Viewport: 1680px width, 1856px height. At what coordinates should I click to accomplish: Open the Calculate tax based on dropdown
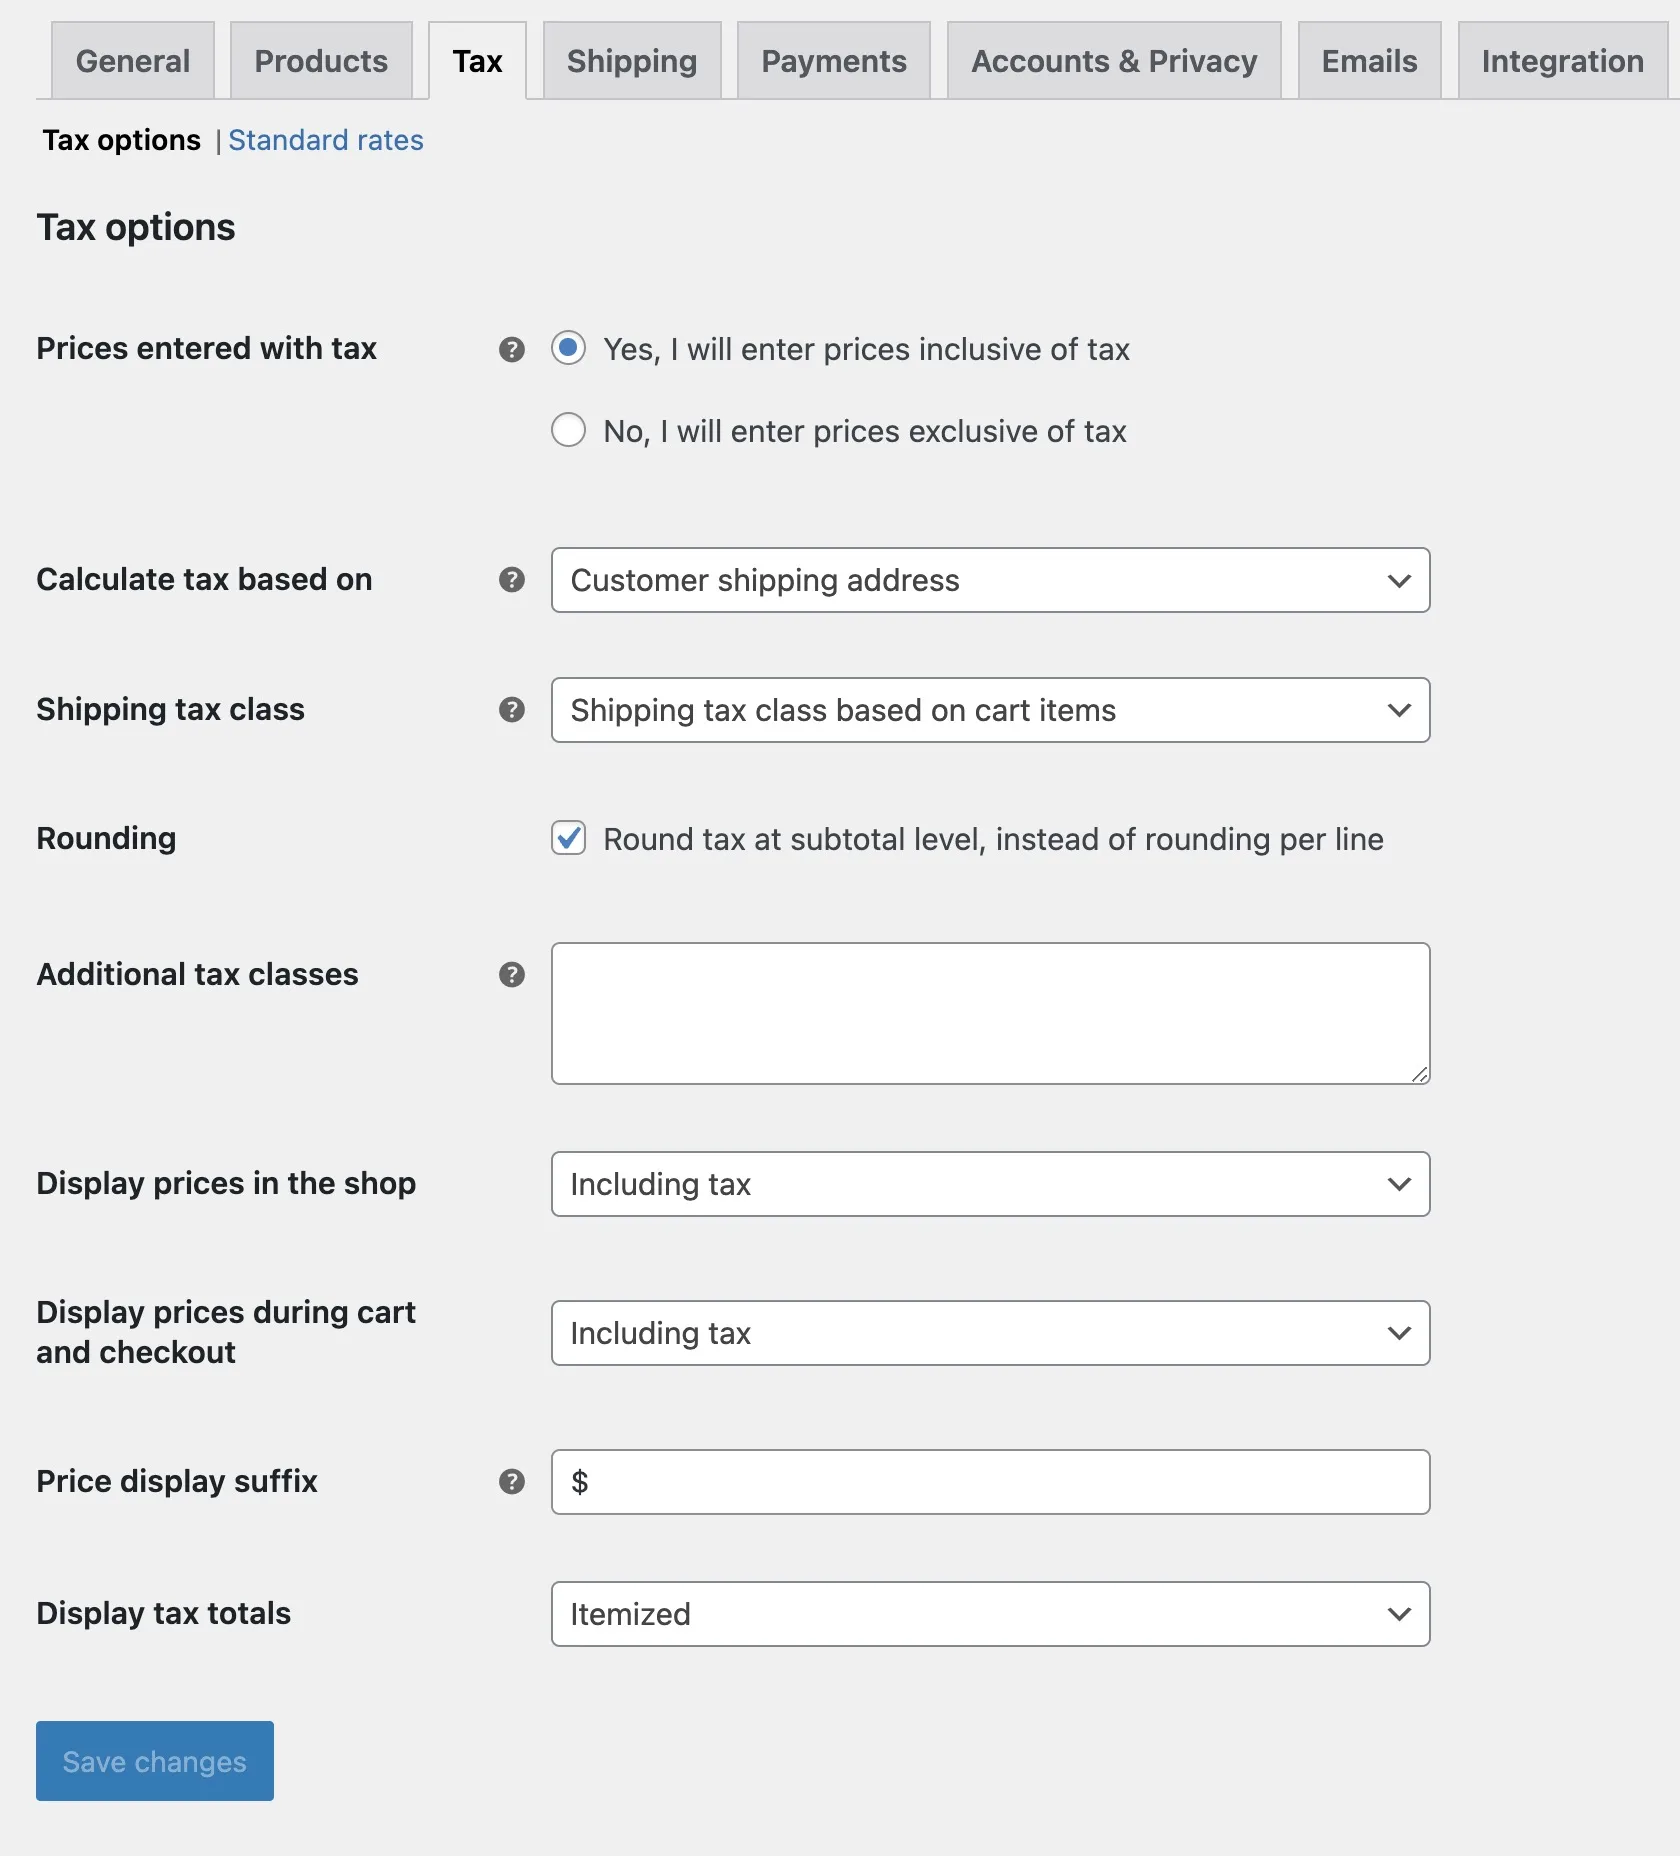990,580
